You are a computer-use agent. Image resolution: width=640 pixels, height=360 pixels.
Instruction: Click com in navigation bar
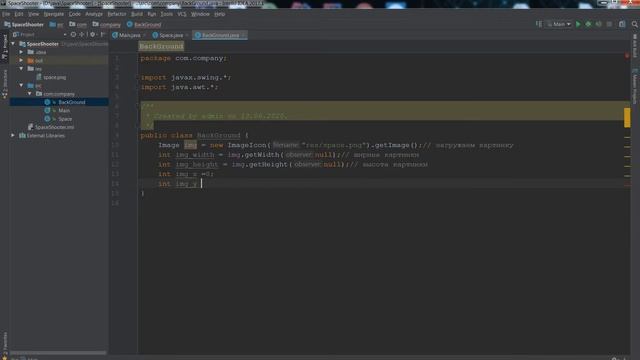pyautogui.click(x=78, y=24)
